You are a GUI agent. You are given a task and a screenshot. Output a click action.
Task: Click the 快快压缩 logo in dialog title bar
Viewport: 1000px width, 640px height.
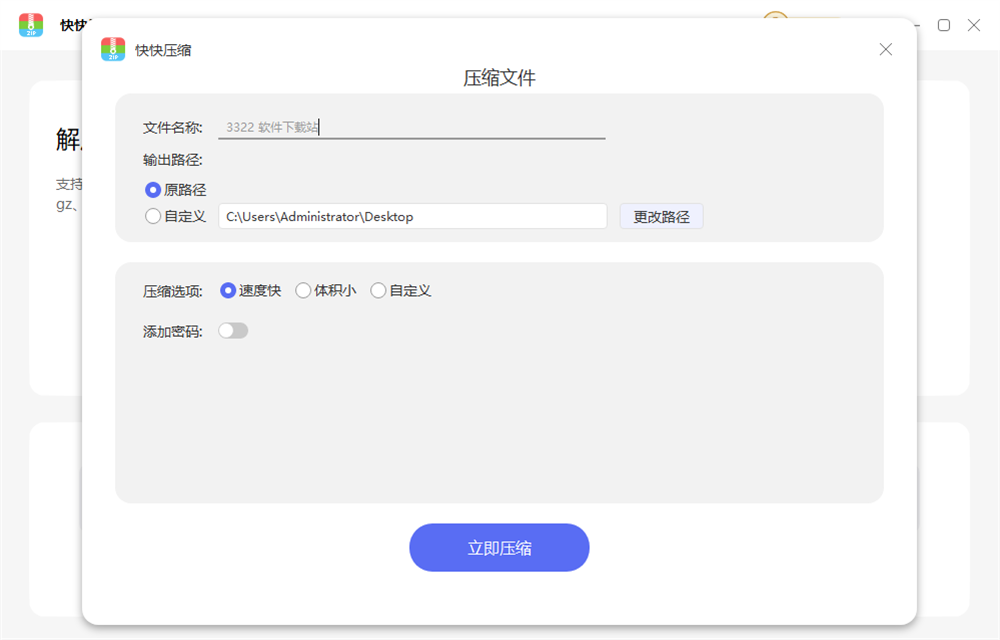click(x=113, y=50)
